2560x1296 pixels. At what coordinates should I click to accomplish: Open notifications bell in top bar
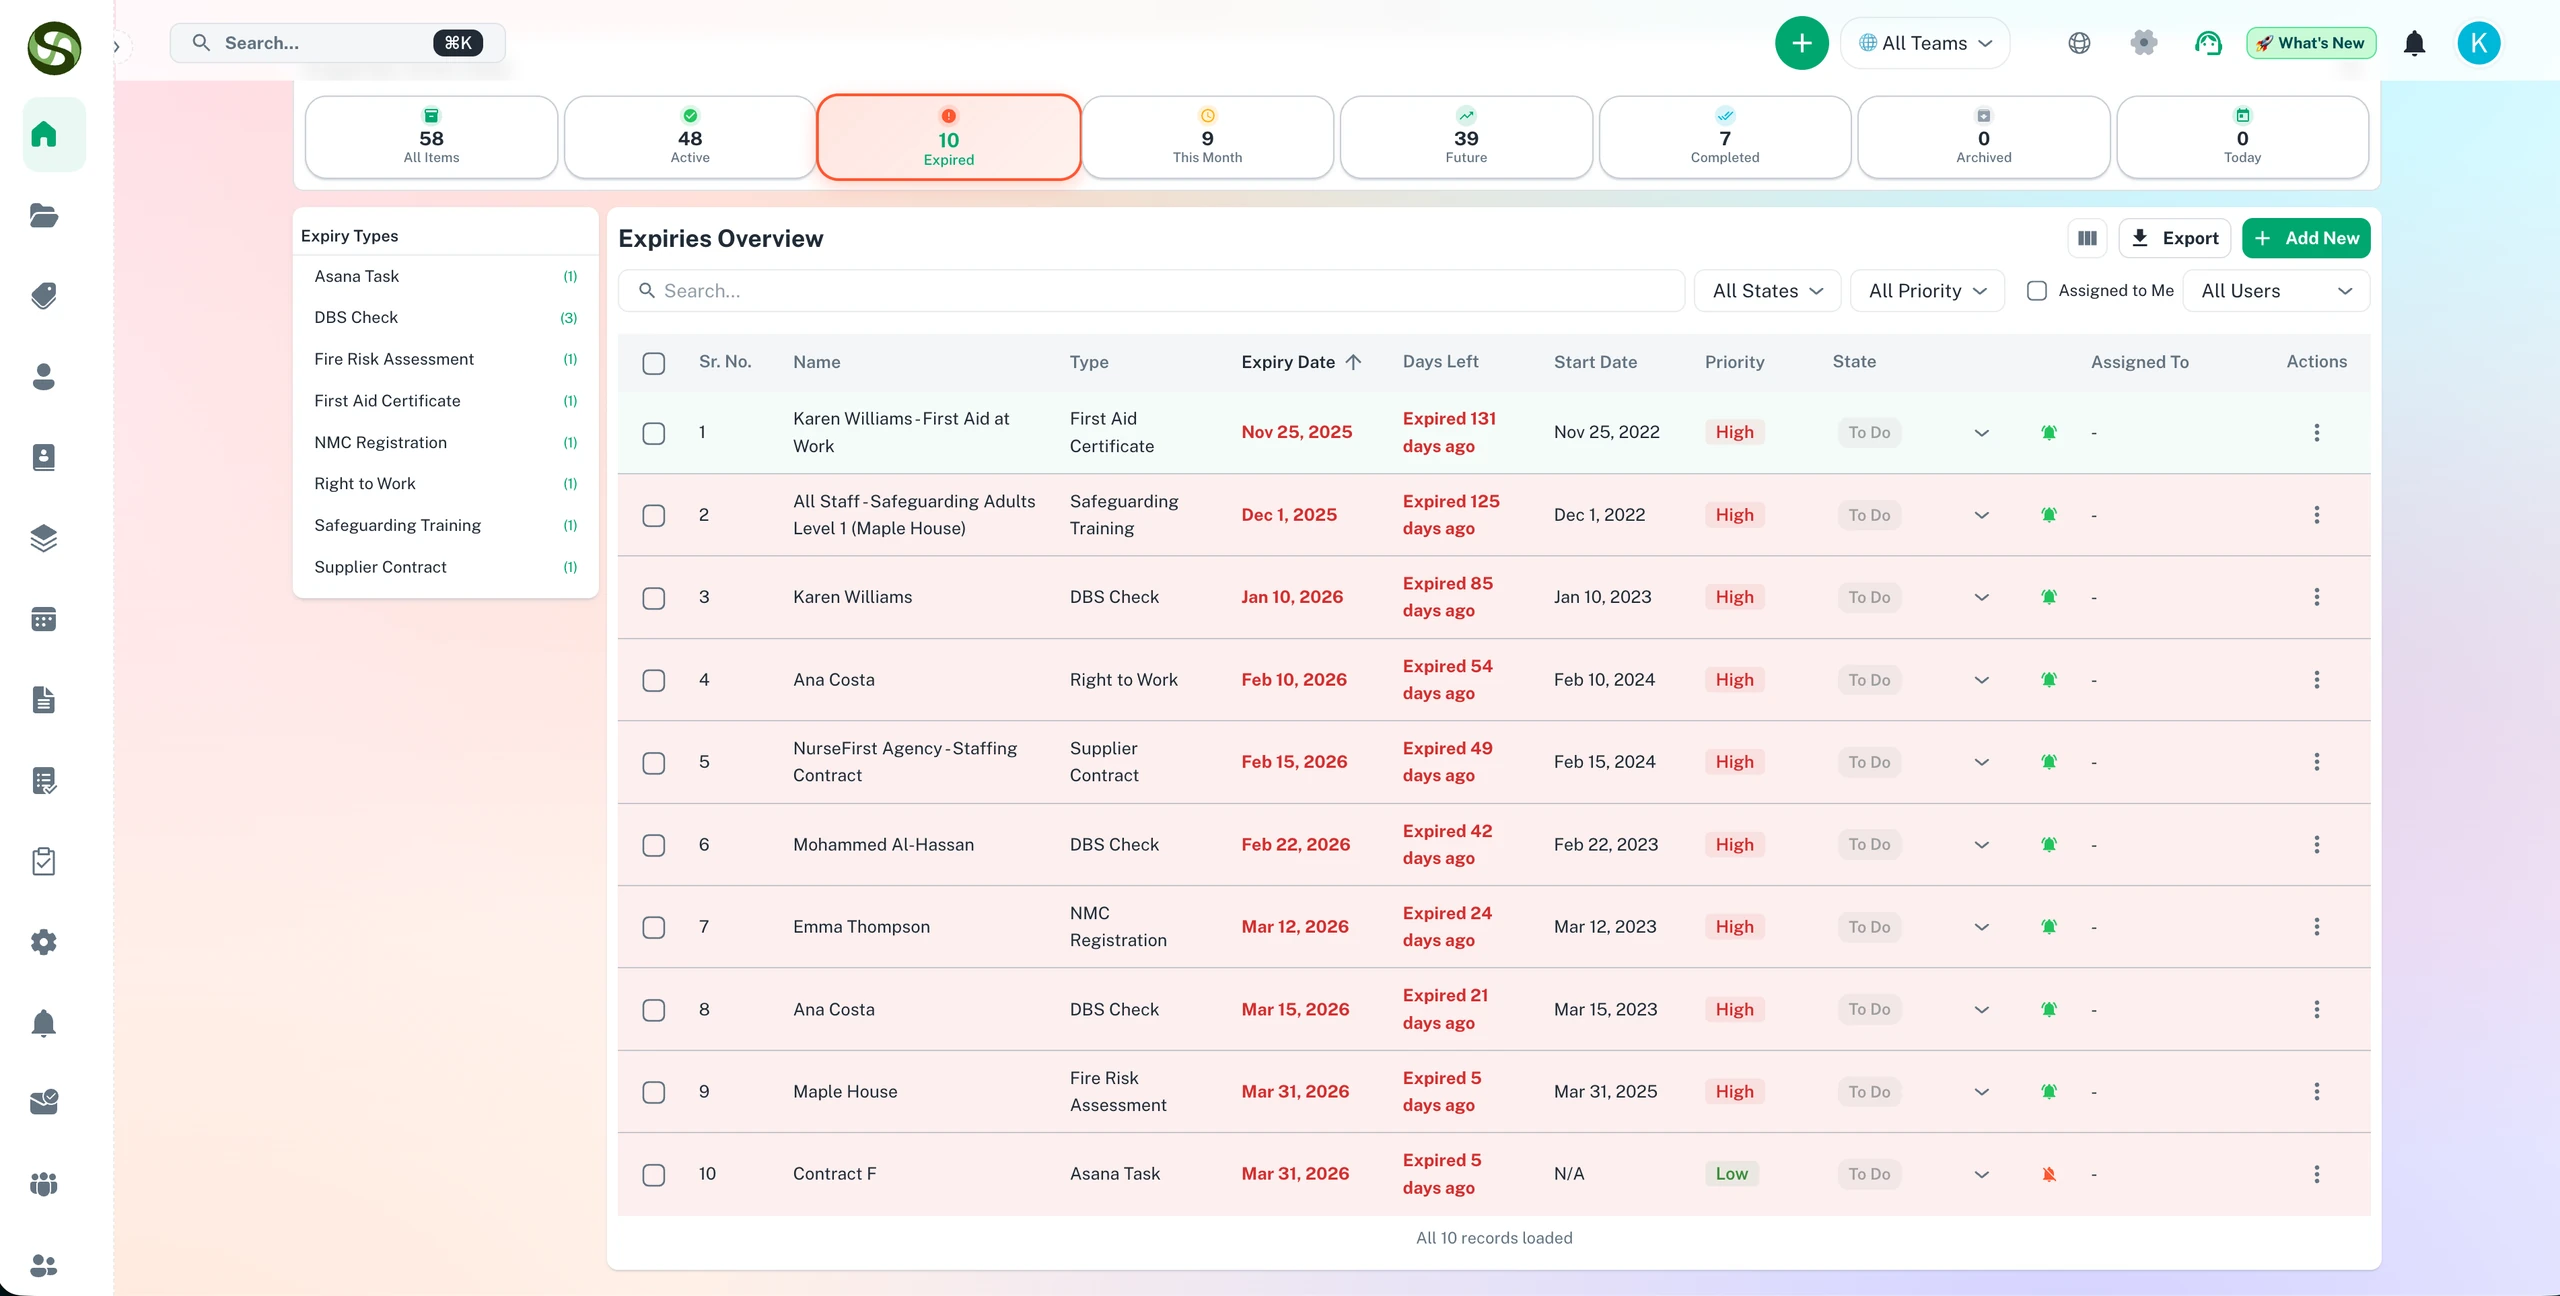(2414, 43)
